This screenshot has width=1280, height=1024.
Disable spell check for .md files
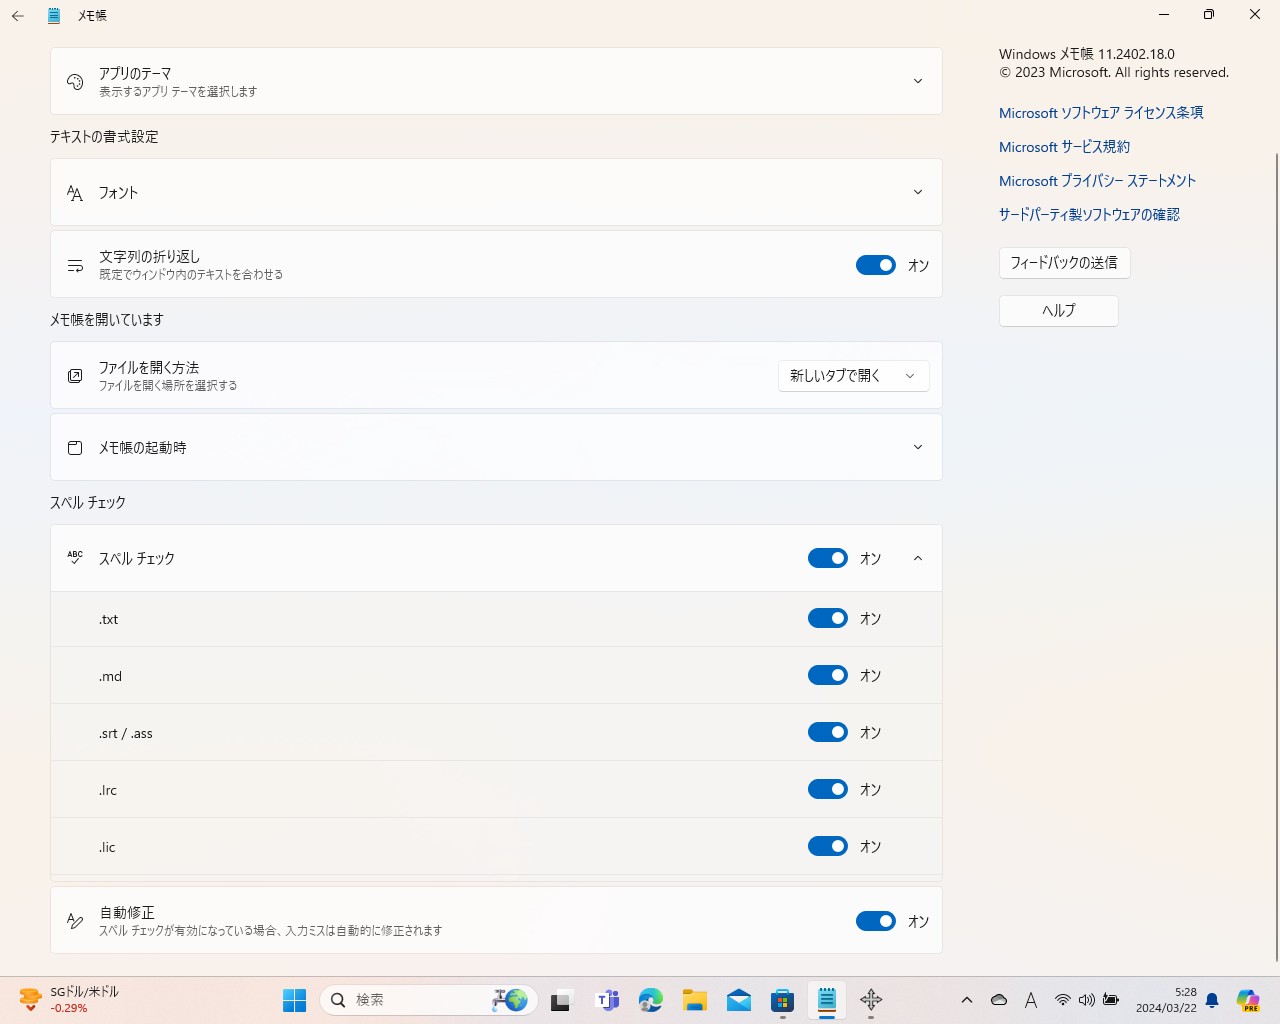coord(828,676)
